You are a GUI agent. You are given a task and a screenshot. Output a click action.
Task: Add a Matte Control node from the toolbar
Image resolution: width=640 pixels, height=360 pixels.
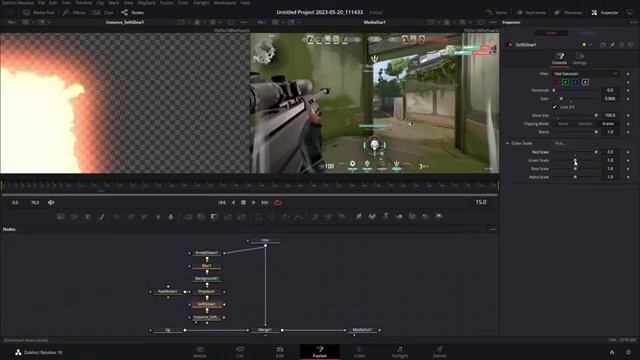[214, 217]
